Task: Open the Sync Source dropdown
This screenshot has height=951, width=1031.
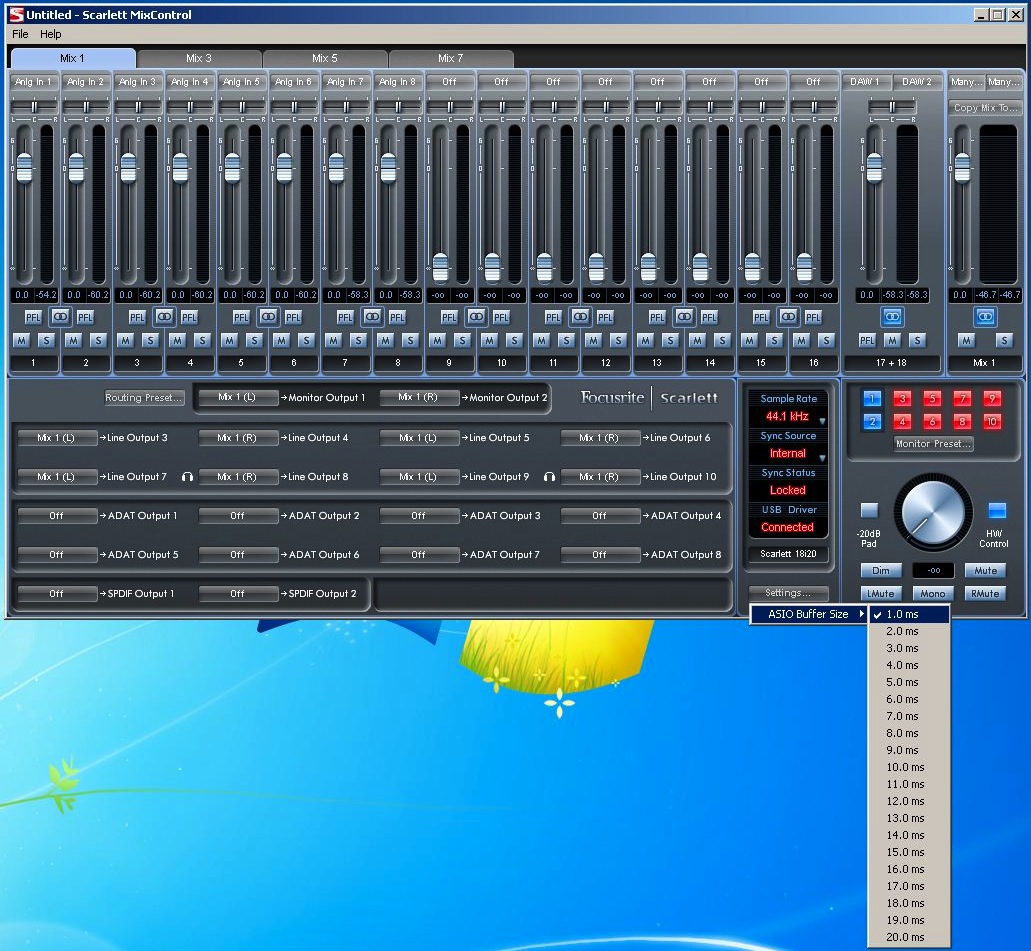Action: click(788, 453)
